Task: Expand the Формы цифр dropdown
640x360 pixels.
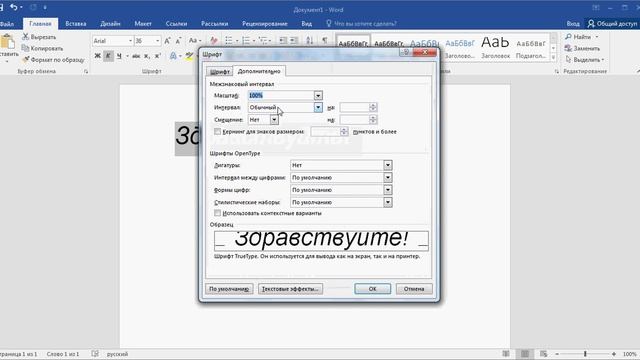Action: pos(388,190)
